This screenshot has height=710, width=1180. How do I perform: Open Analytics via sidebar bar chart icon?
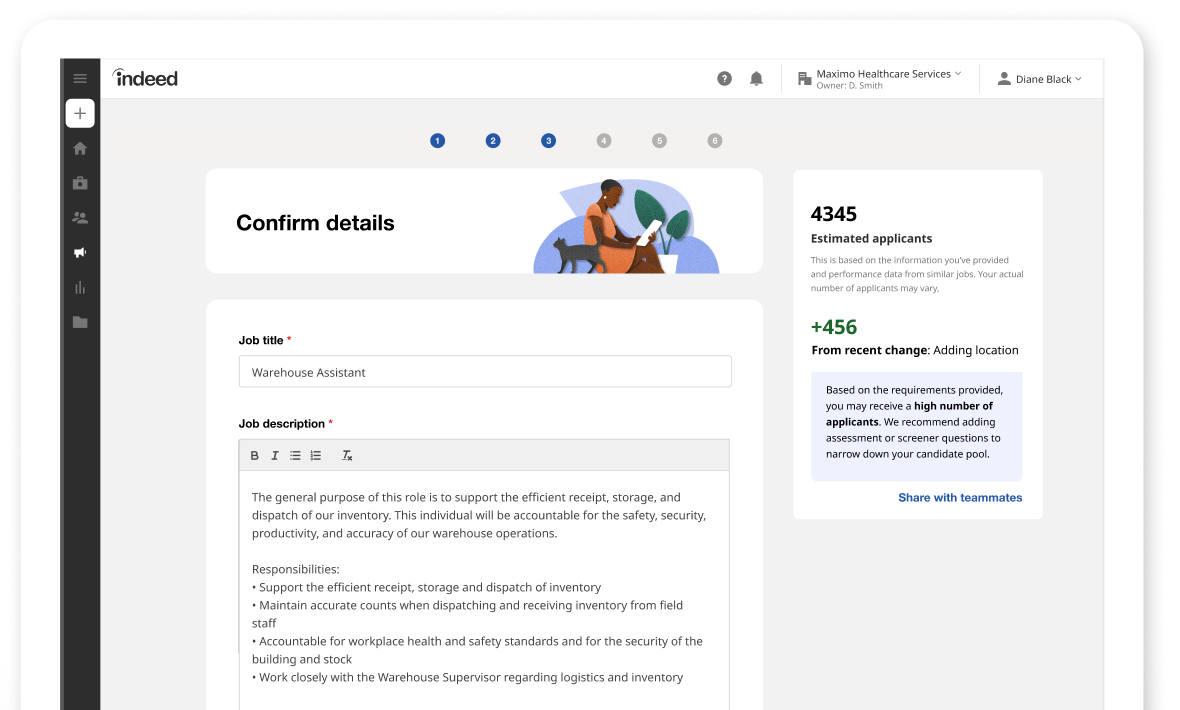click(x=80, y=288)
